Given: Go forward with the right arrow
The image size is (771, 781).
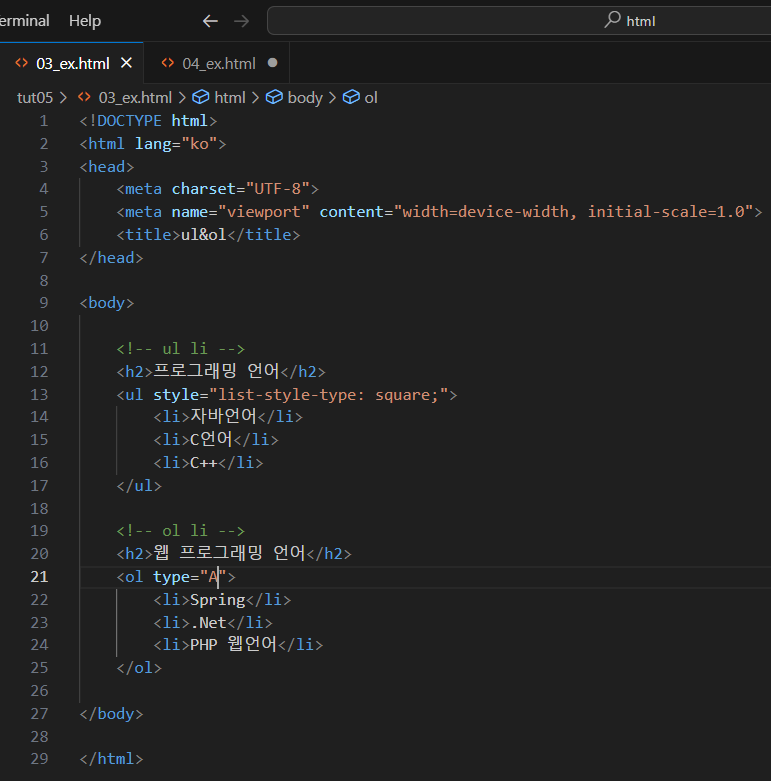Looking at the screenshot, I should pyautogui.click(x=242, y=21).
